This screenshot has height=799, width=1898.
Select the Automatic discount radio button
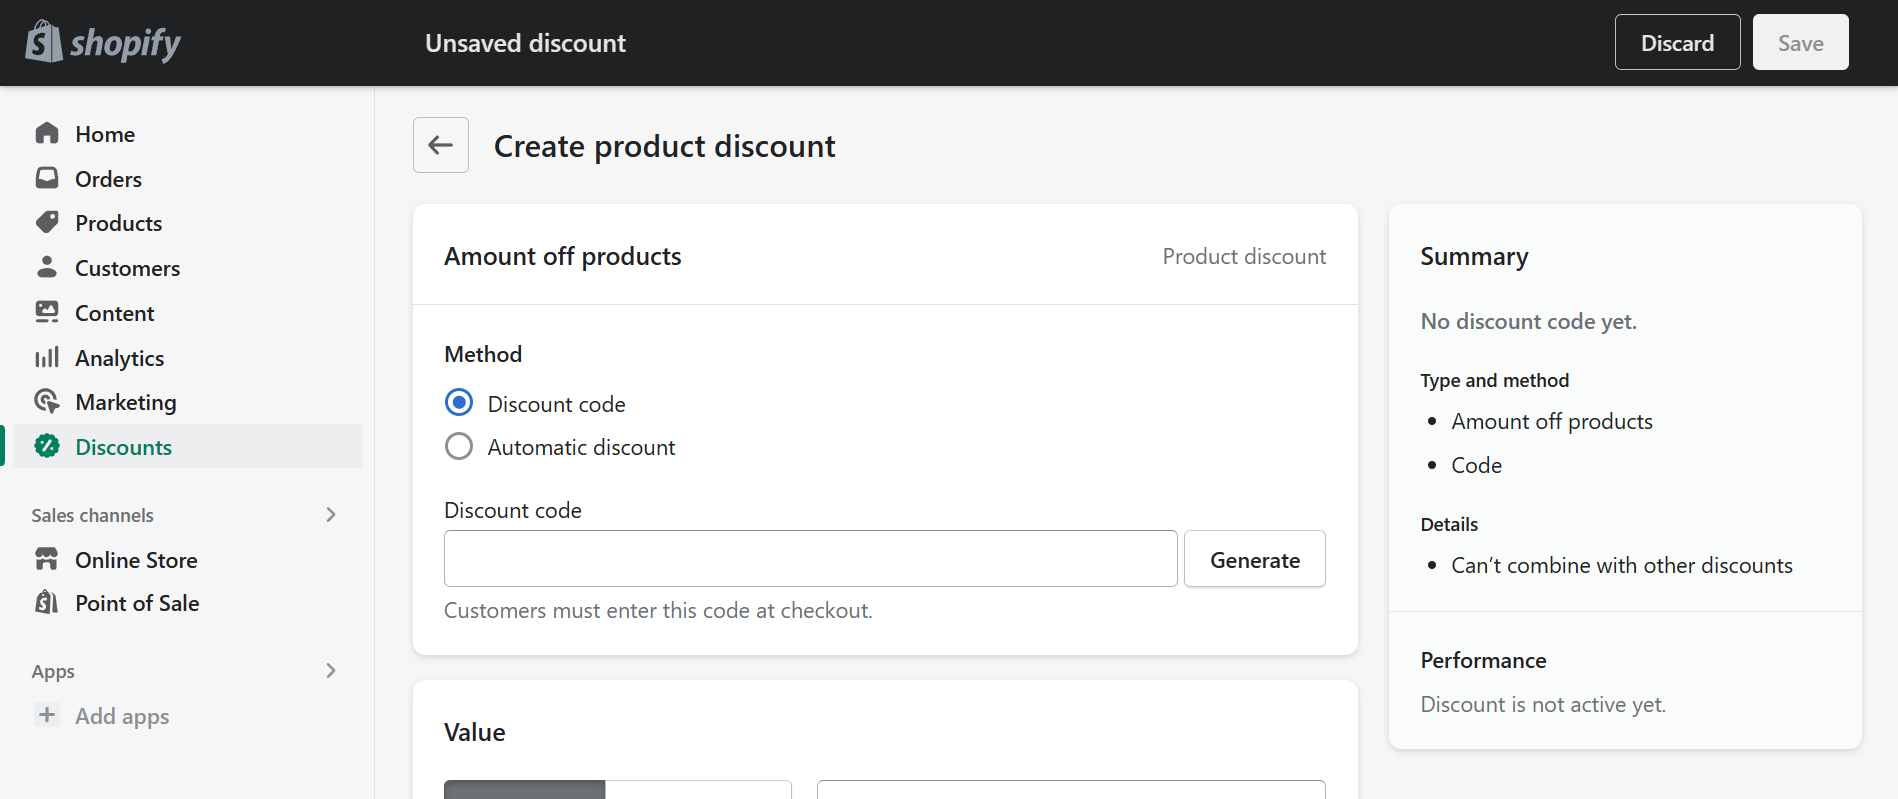tap(459, 446)
